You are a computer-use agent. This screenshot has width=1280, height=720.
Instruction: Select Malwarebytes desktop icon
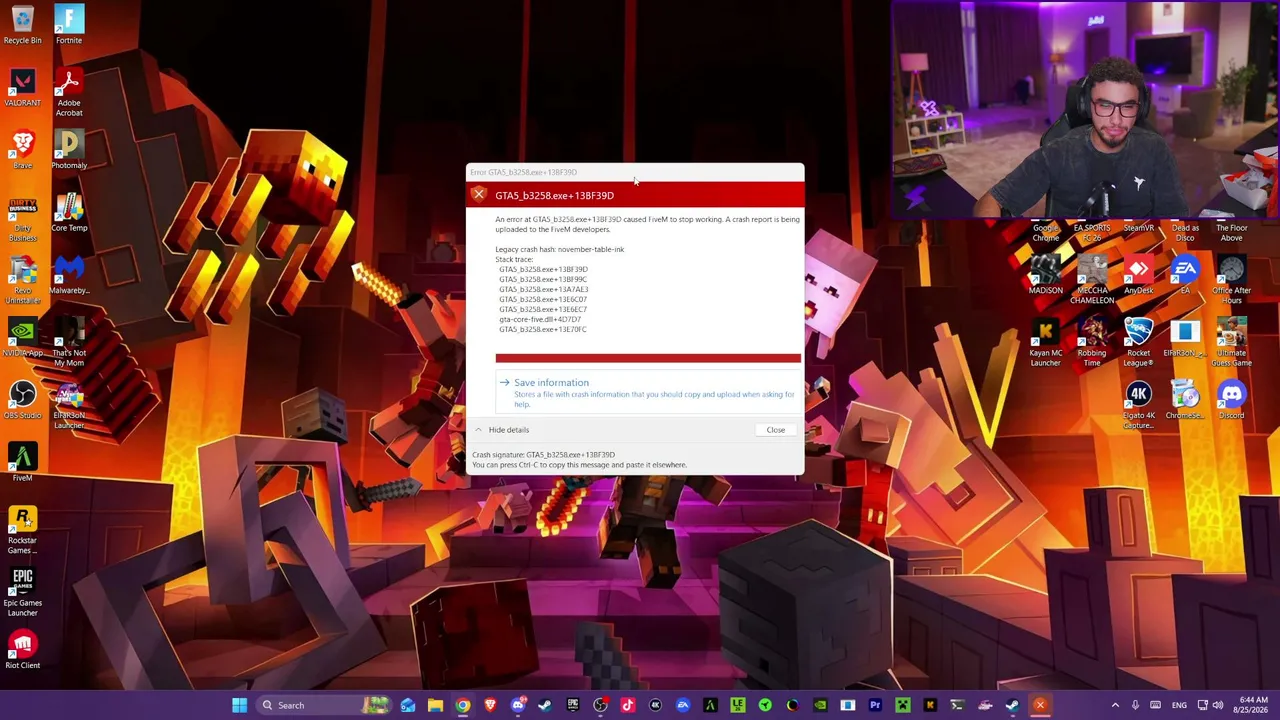(69, 276)
